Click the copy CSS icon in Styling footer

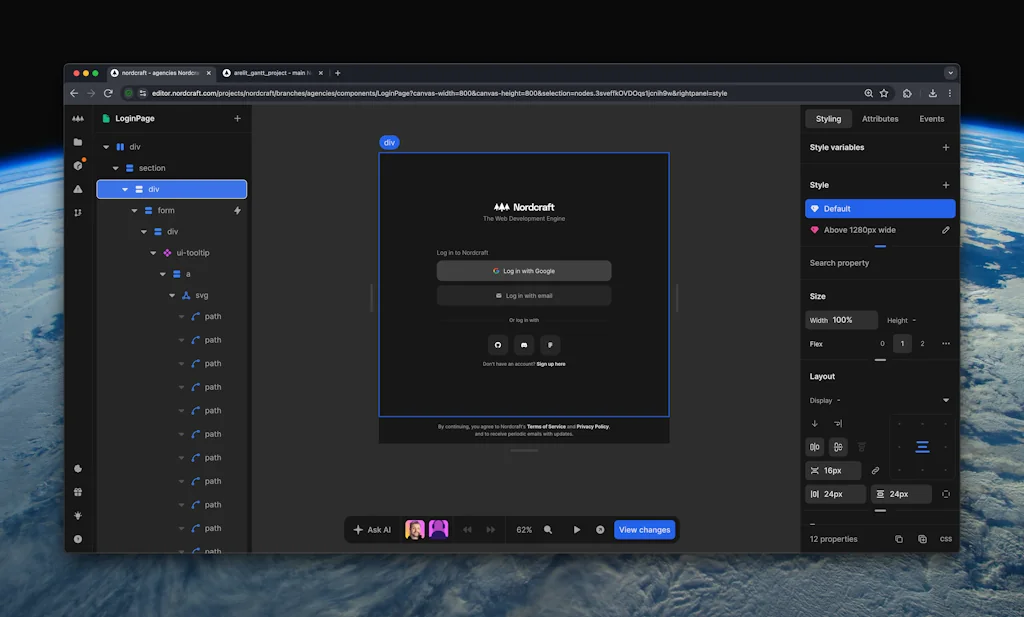898,538
